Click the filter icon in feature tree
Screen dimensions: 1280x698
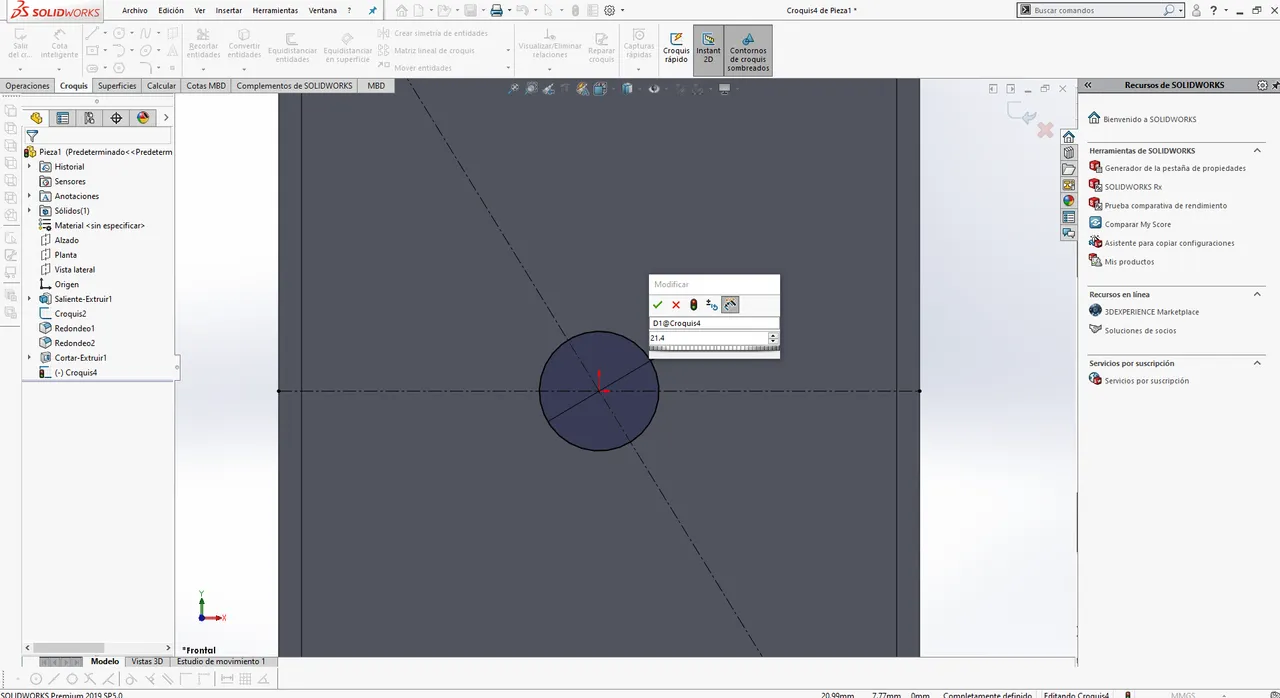(x=32, y=136)
